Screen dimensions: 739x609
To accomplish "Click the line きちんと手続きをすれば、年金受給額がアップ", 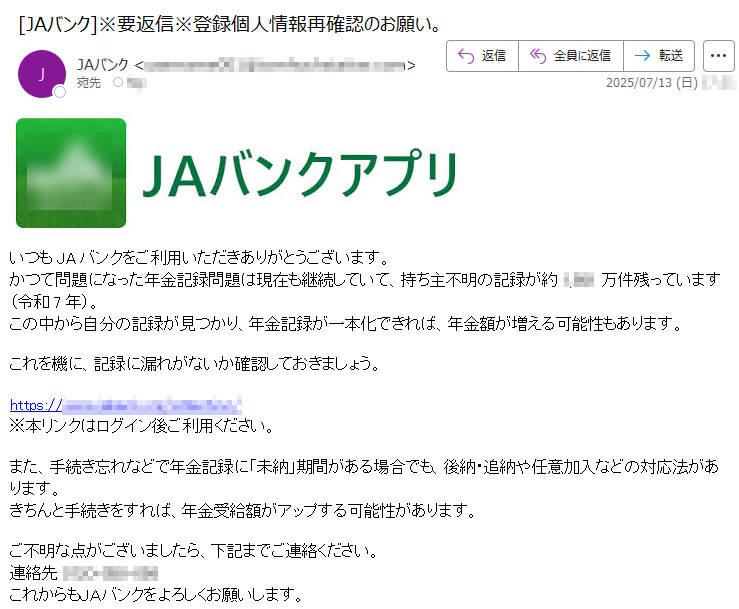I will coord(243,510).
